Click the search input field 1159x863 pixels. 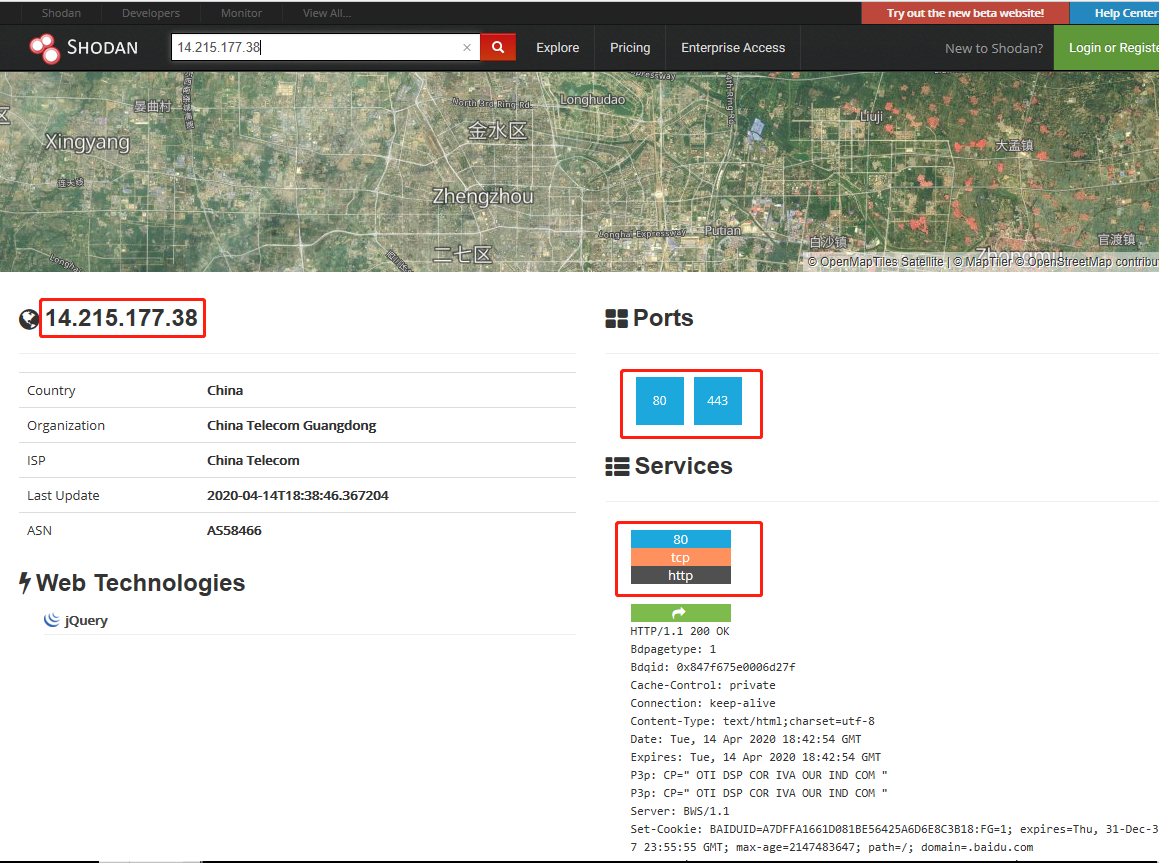tap(325, 47)
